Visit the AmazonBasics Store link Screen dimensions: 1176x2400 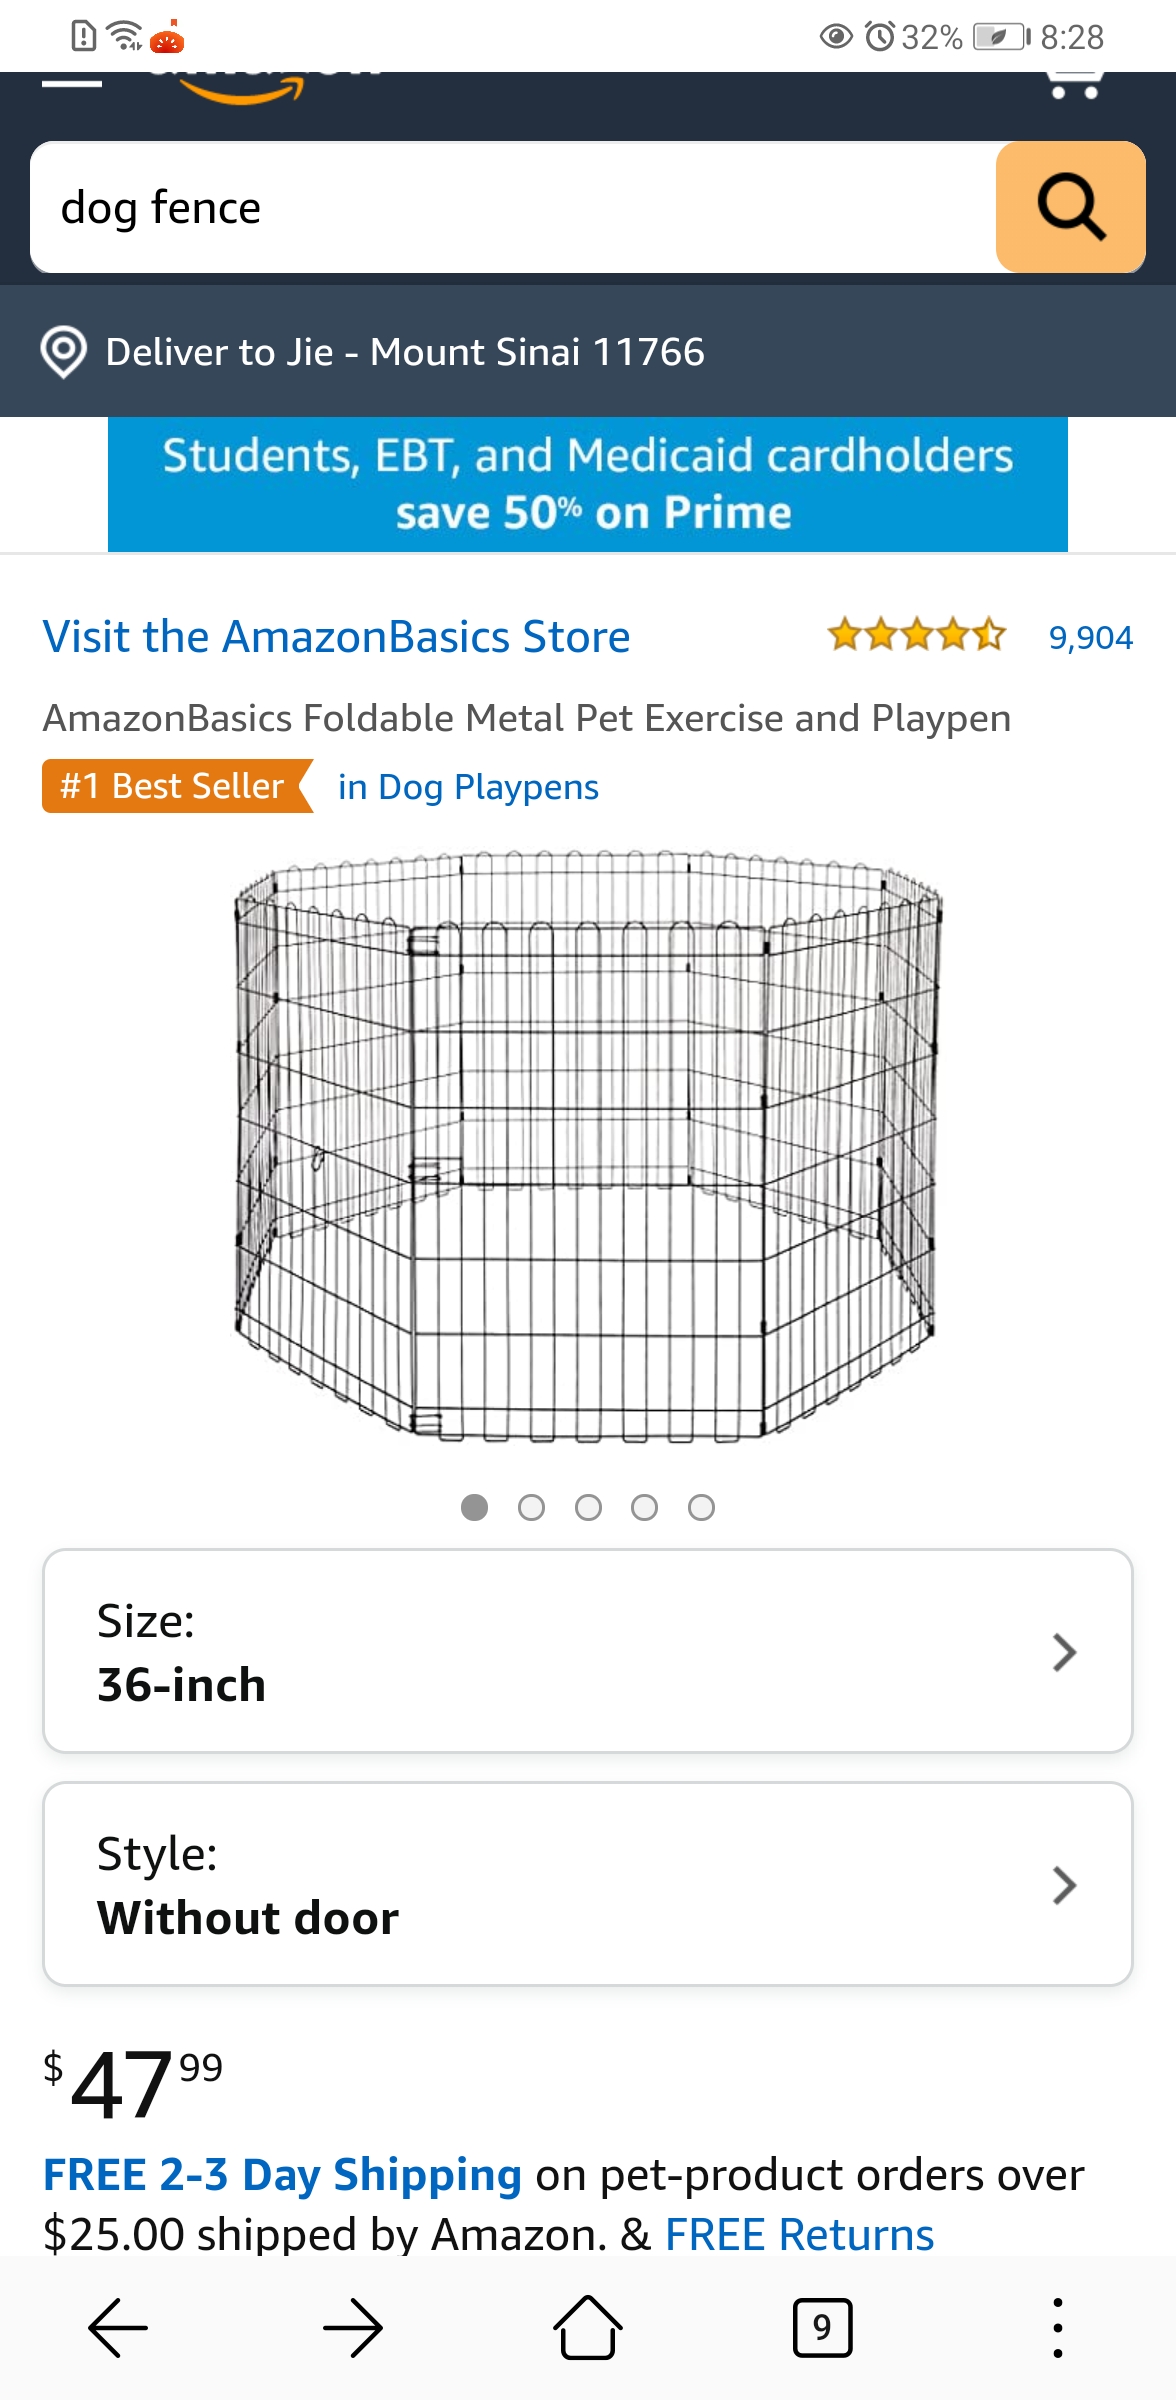click(336, 637)
